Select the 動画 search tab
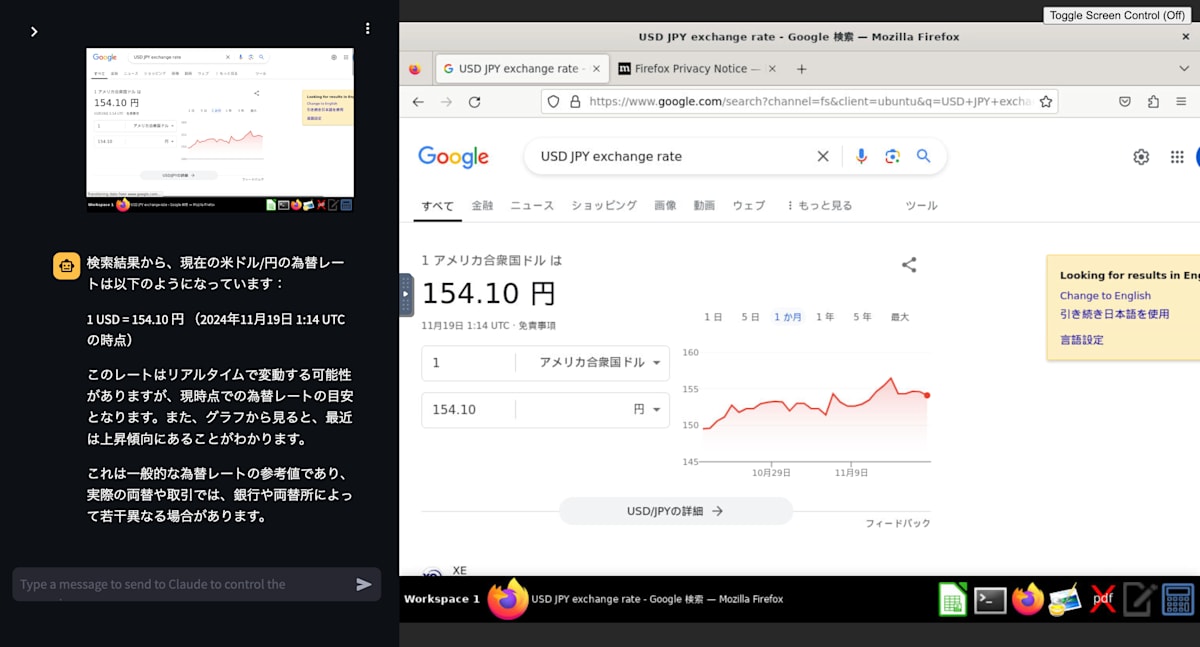 click(704, 206)
